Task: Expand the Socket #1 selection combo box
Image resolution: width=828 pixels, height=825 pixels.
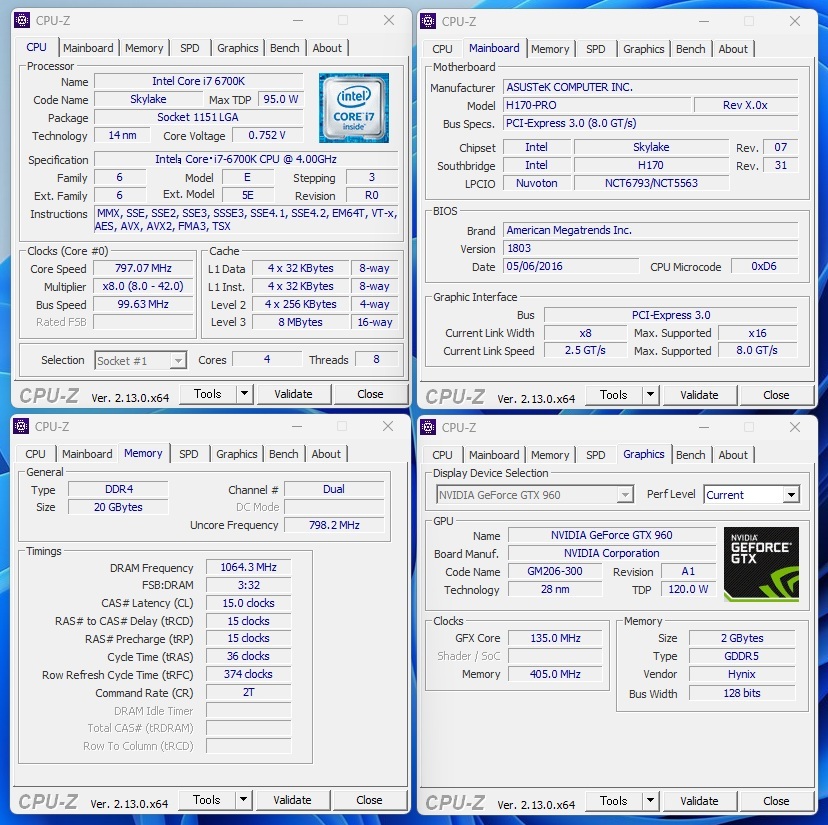Action: point(178,361)
